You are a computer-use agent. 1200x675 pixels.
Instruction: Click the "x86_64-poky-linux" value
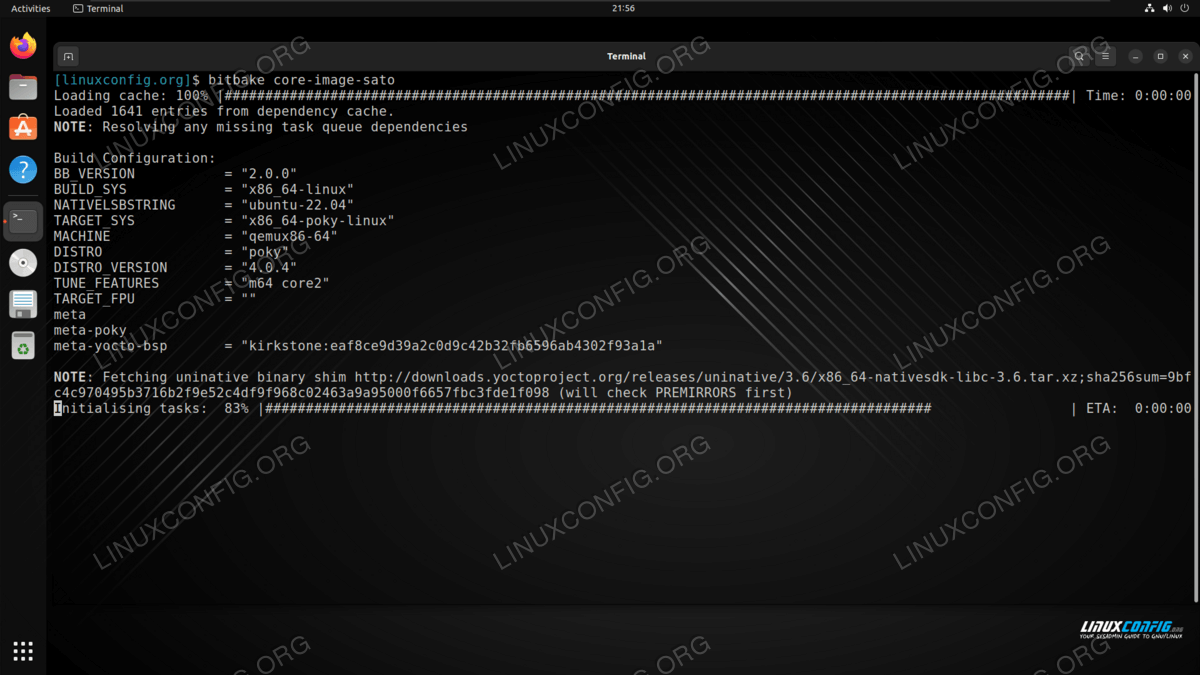(x=318, y=221)
